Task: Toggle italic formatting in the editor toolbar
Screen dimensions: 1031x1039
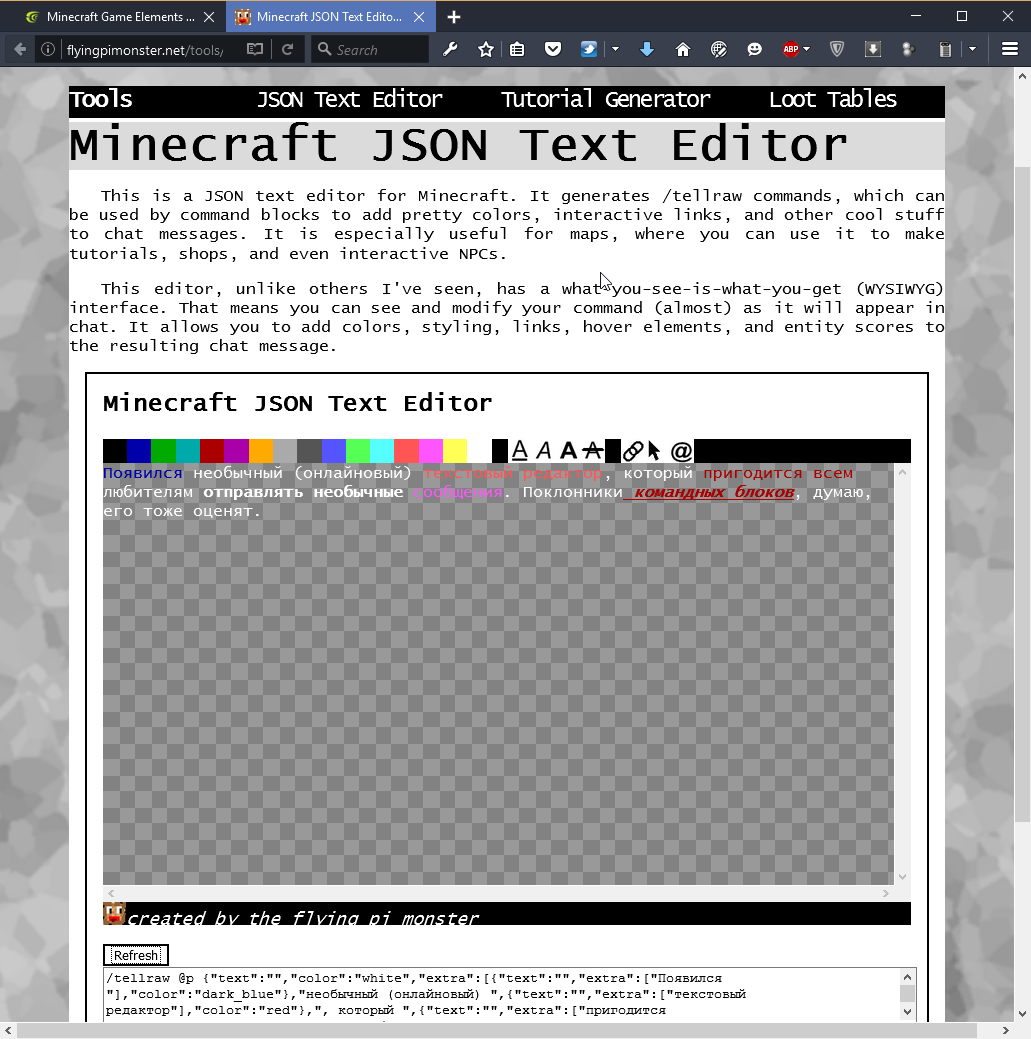Action: pyautogui.click(x=544, y=451)
